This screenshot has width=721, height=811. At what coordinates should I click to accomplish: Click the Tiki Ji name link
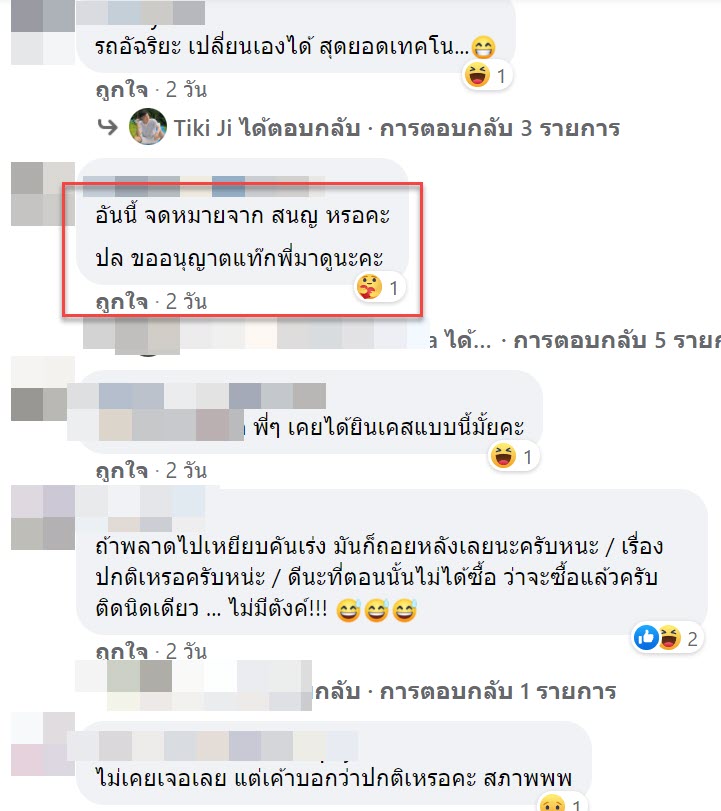pos(202,128)
